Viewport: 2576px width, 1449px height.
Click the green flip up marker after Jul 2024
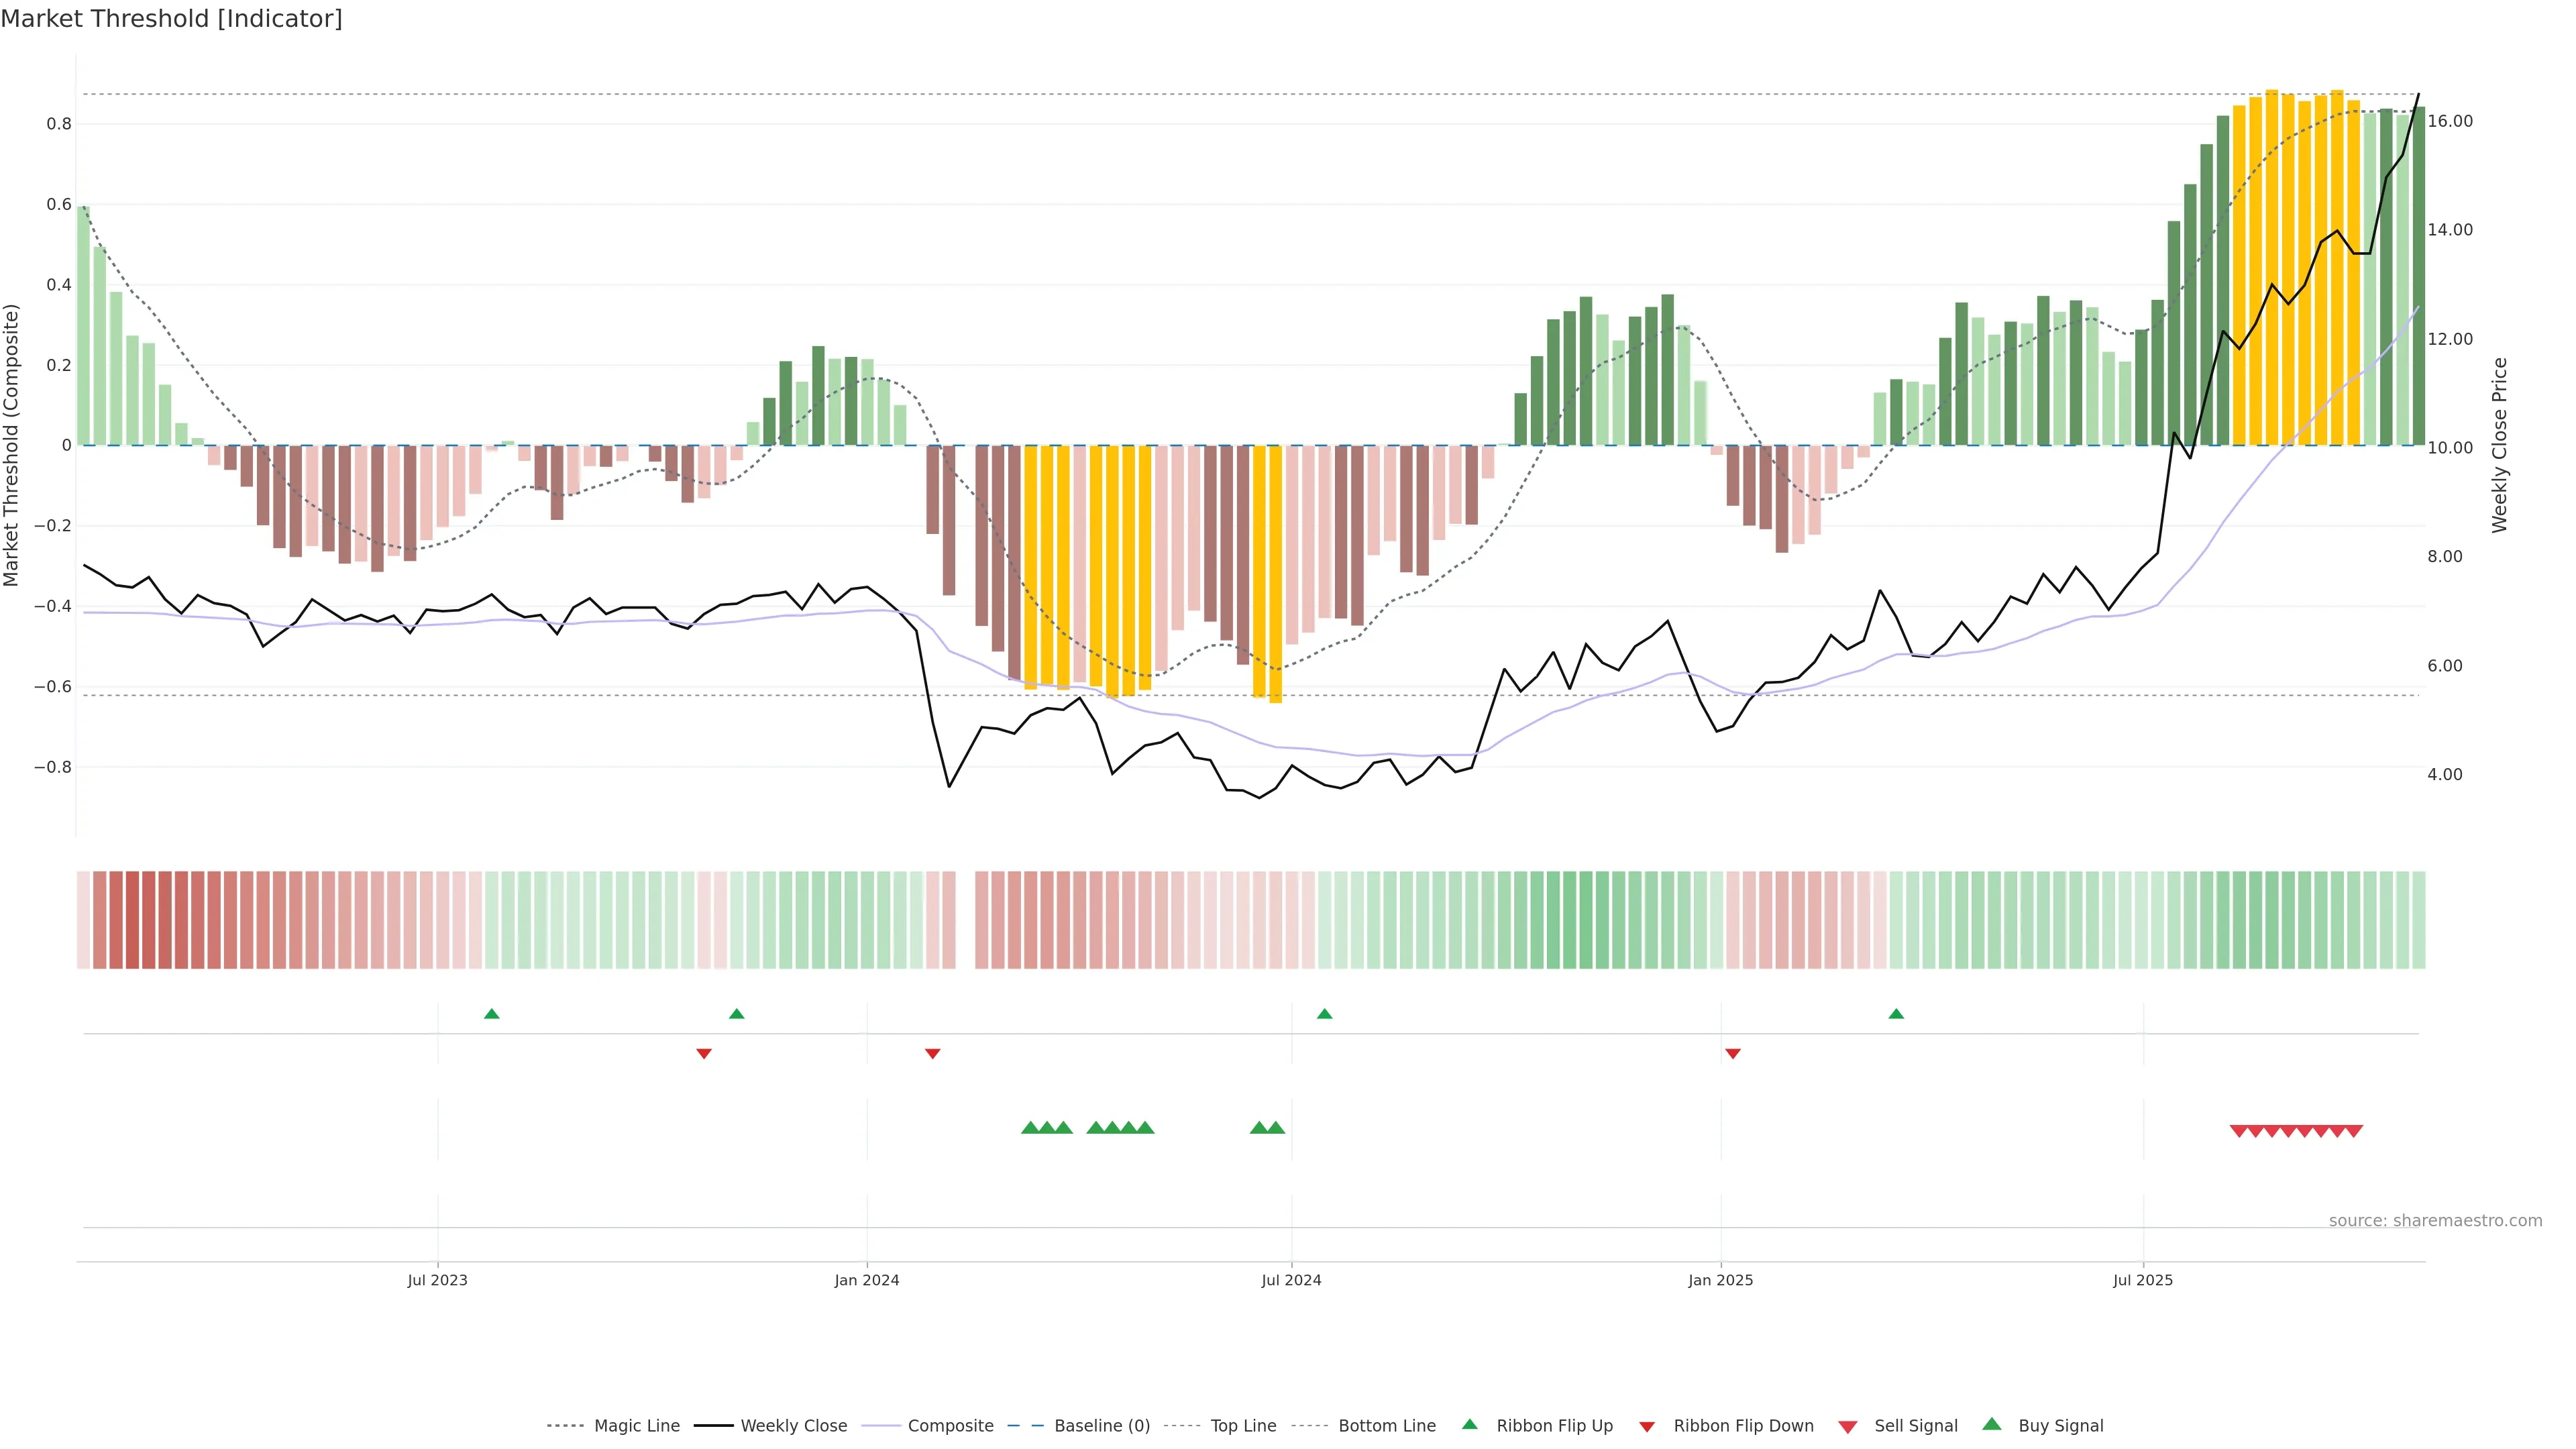pyautogui.click(x=1325, y=1014)
